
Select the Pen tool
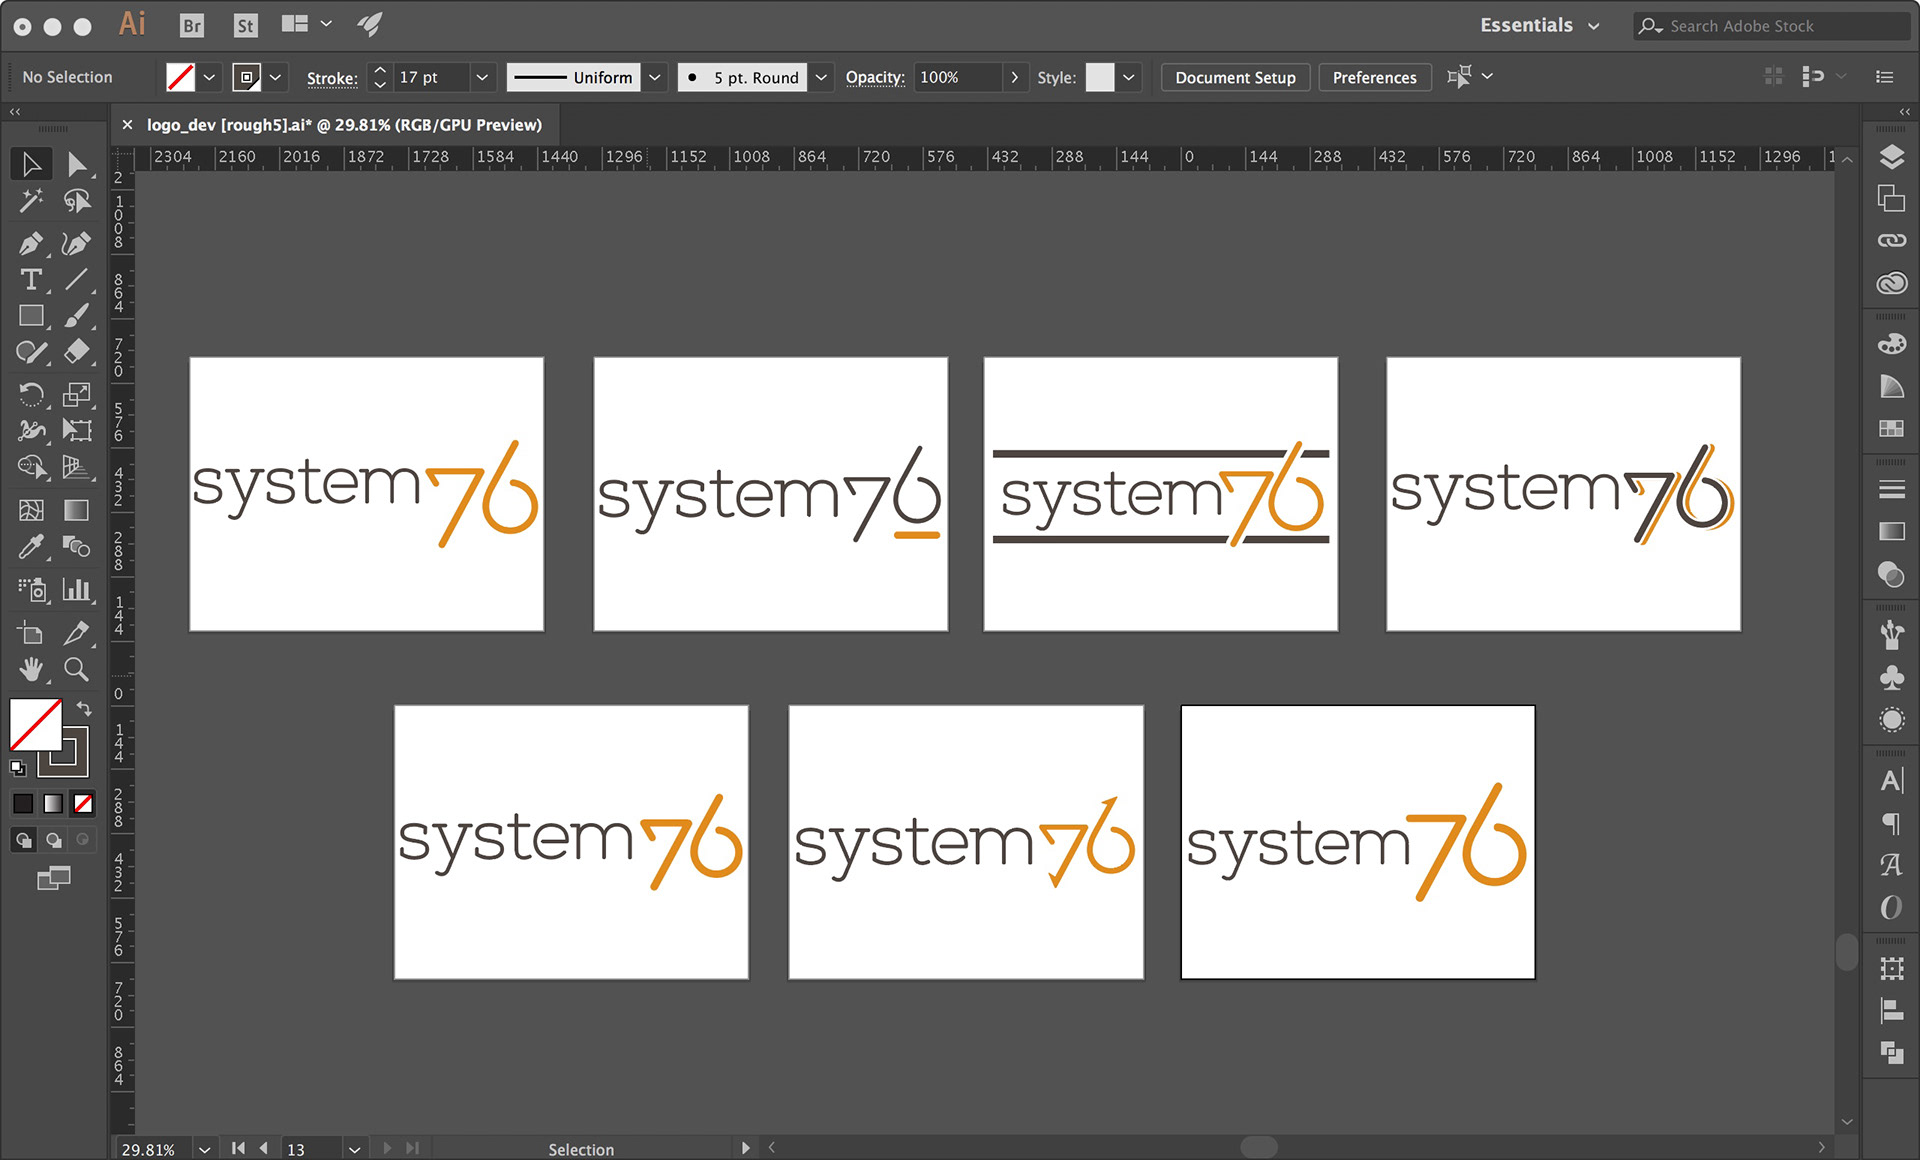click(x=31, y=243)
